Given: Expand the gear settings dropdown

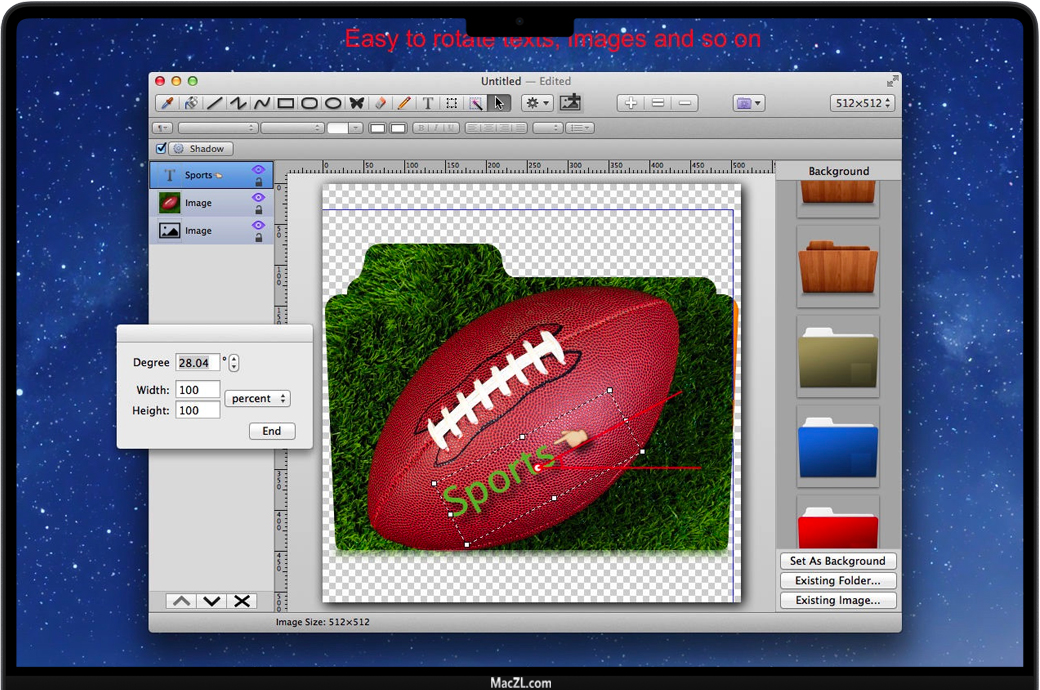Looking at the screenshot, I should pos(537,103).
